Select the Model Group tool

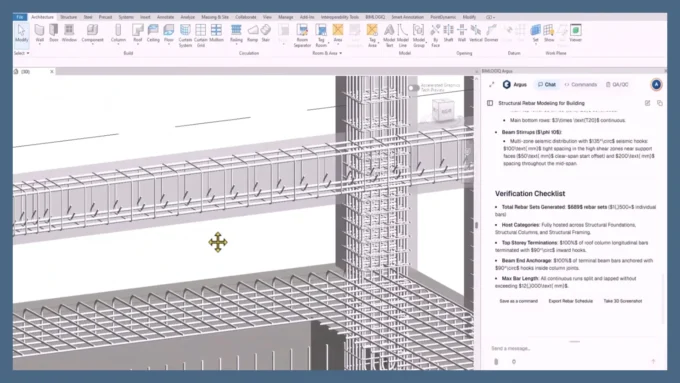(418, 36)
